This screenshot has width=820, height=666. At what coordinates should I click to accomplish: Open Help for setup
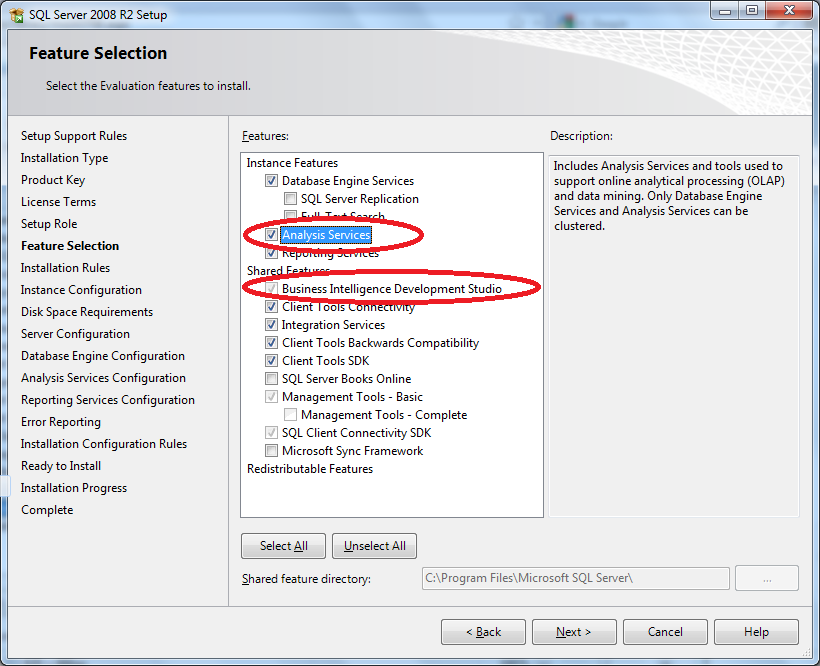[x=756, y=632]
